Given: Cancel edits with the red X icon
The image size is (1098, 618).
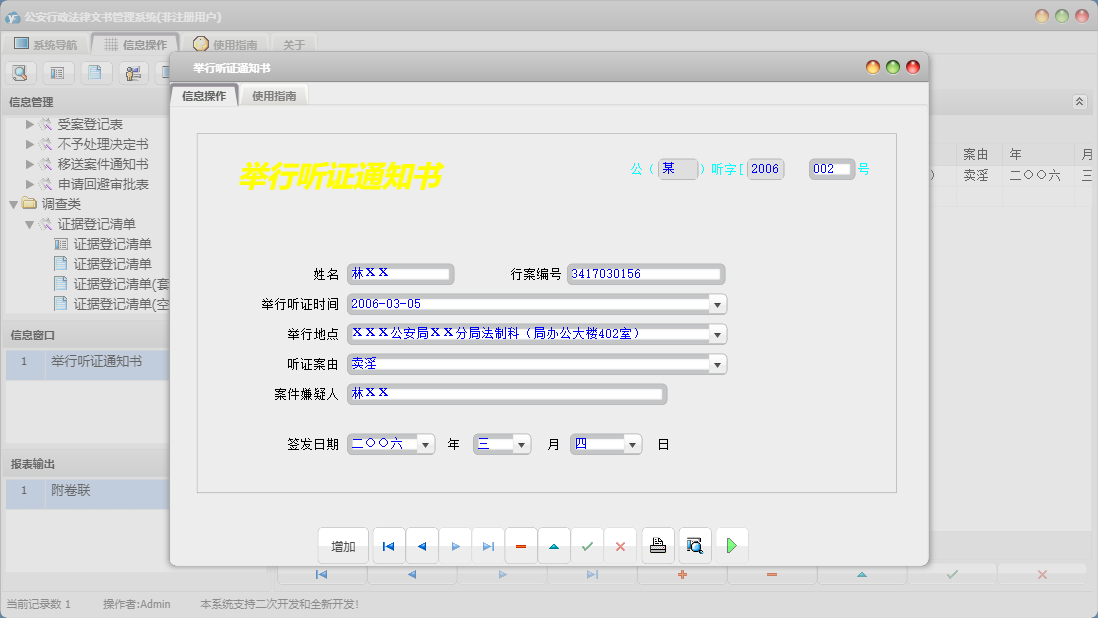Looking at the screenshot, I should coord(619,545).
